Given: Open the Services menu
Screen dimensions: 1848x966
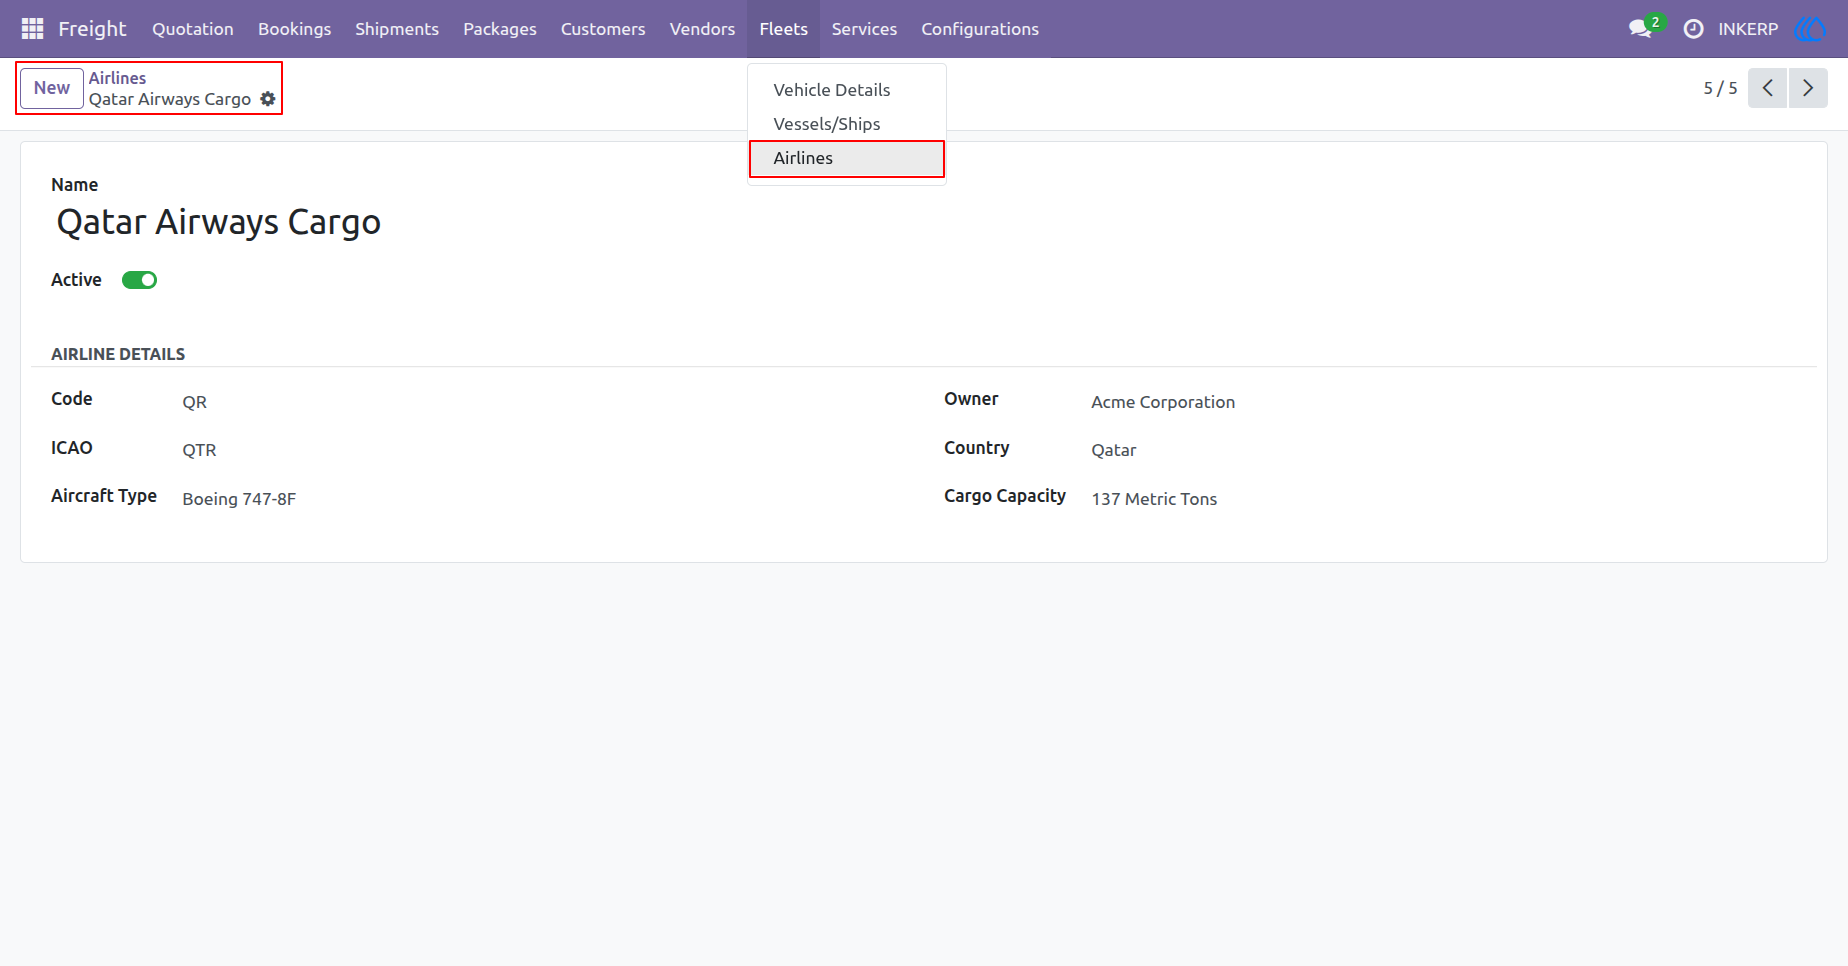Looking at the screenshot, I should pyautogui.click(x=864, y=29).
